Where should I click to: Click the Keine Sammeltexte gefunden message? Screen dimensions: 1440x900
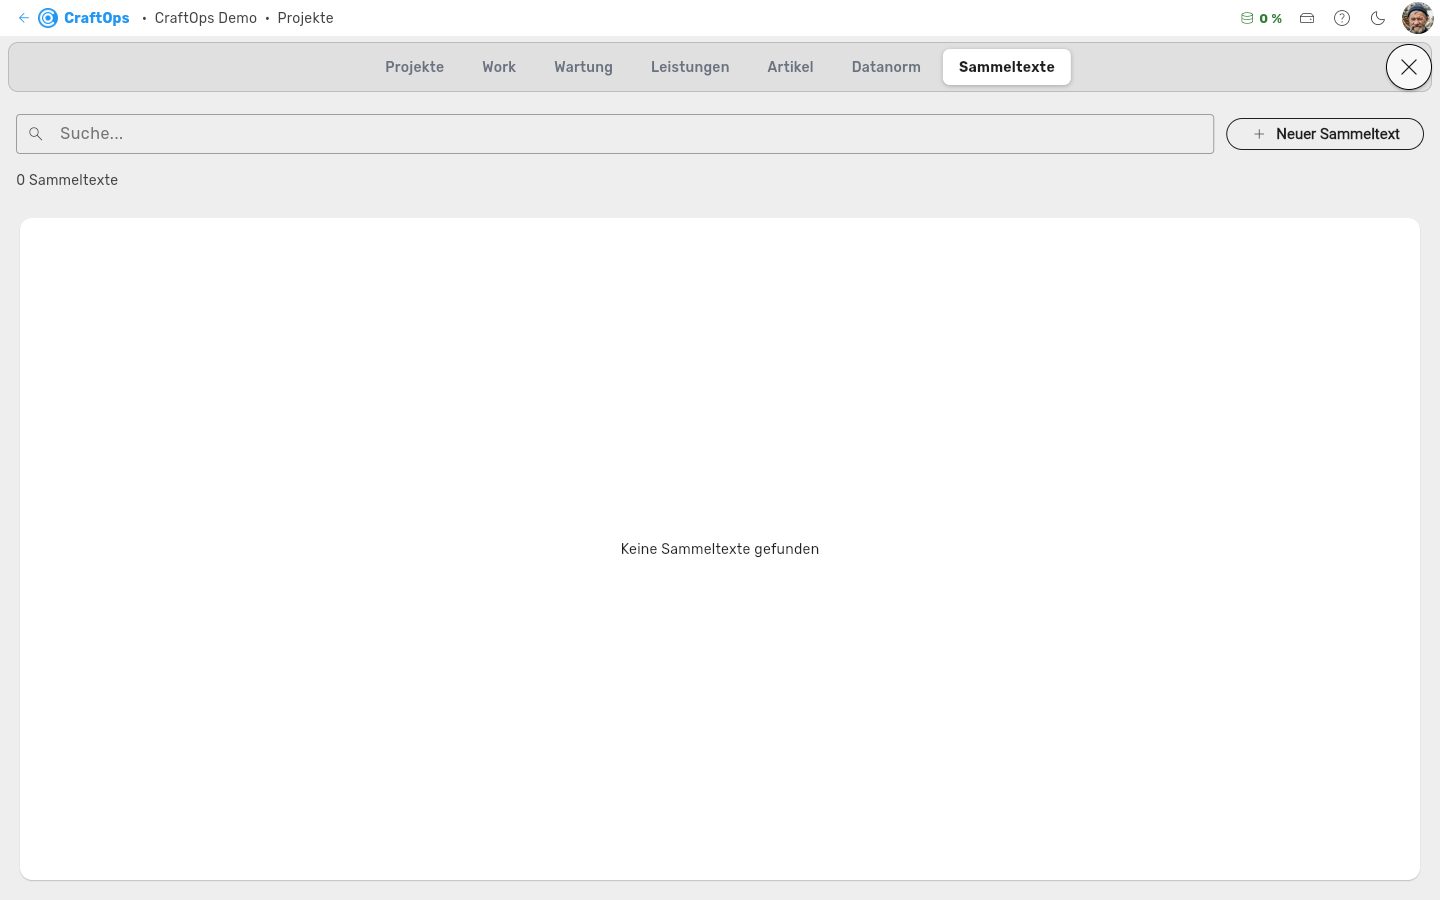pyautogui.click(x=720, y=549)
